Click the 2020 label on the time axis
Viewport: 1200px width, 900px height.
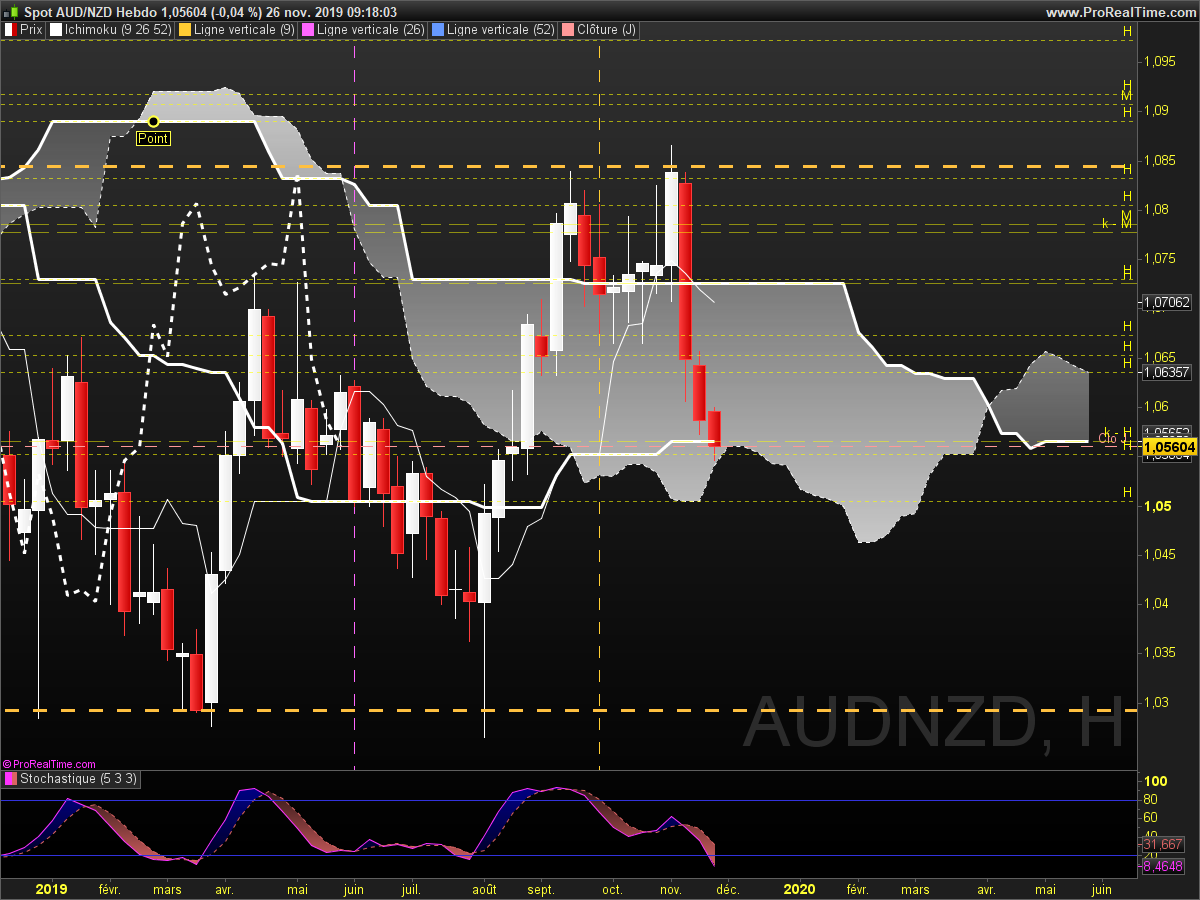pyautogui.click(x=800, y=888)
